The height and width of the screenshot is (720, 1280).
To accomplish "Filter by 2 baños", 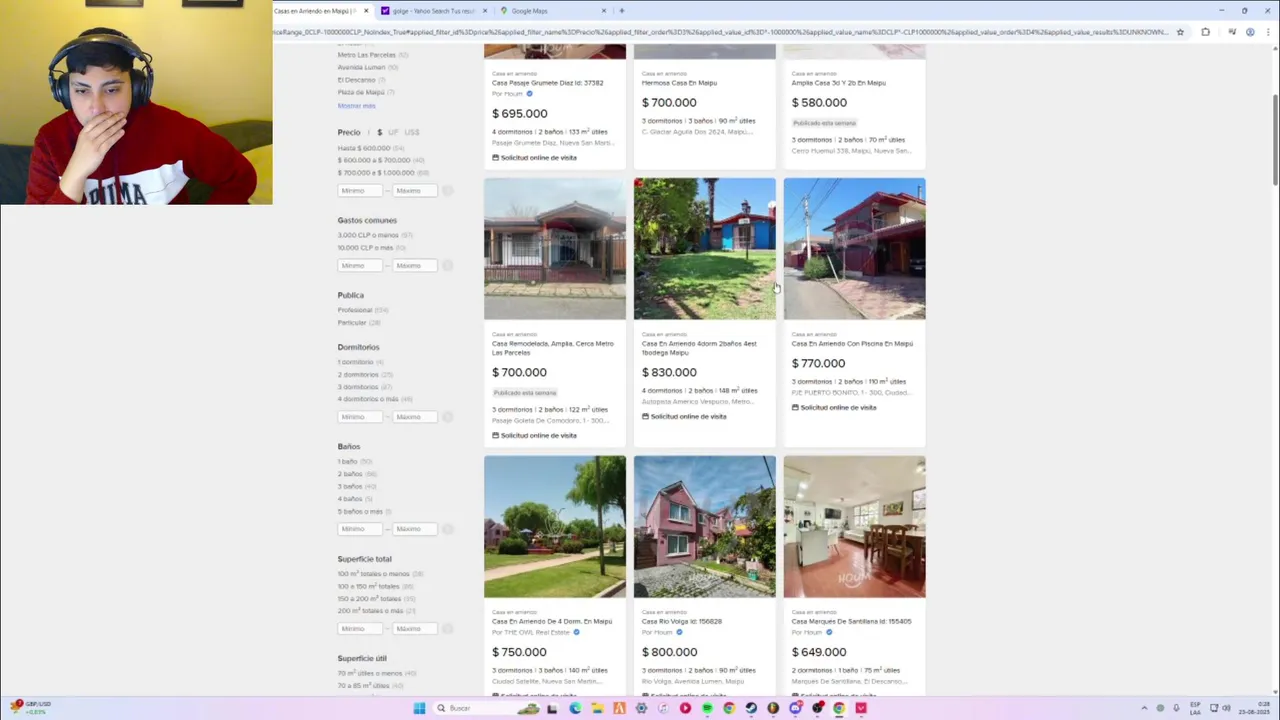I will point(350,473).
